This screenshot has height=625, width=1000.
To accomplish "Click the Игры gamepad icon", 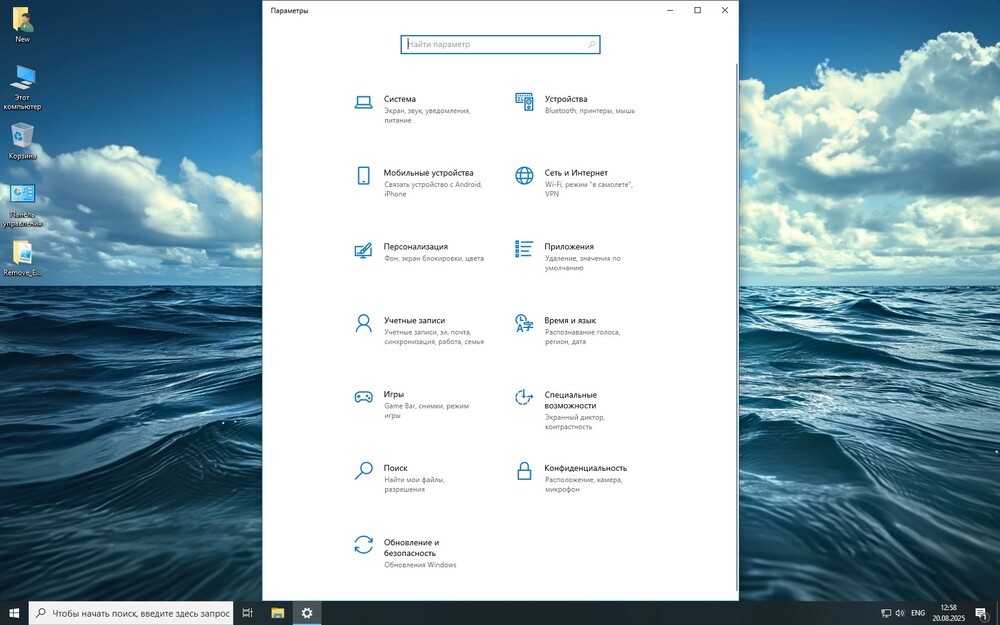I will 363,397.
